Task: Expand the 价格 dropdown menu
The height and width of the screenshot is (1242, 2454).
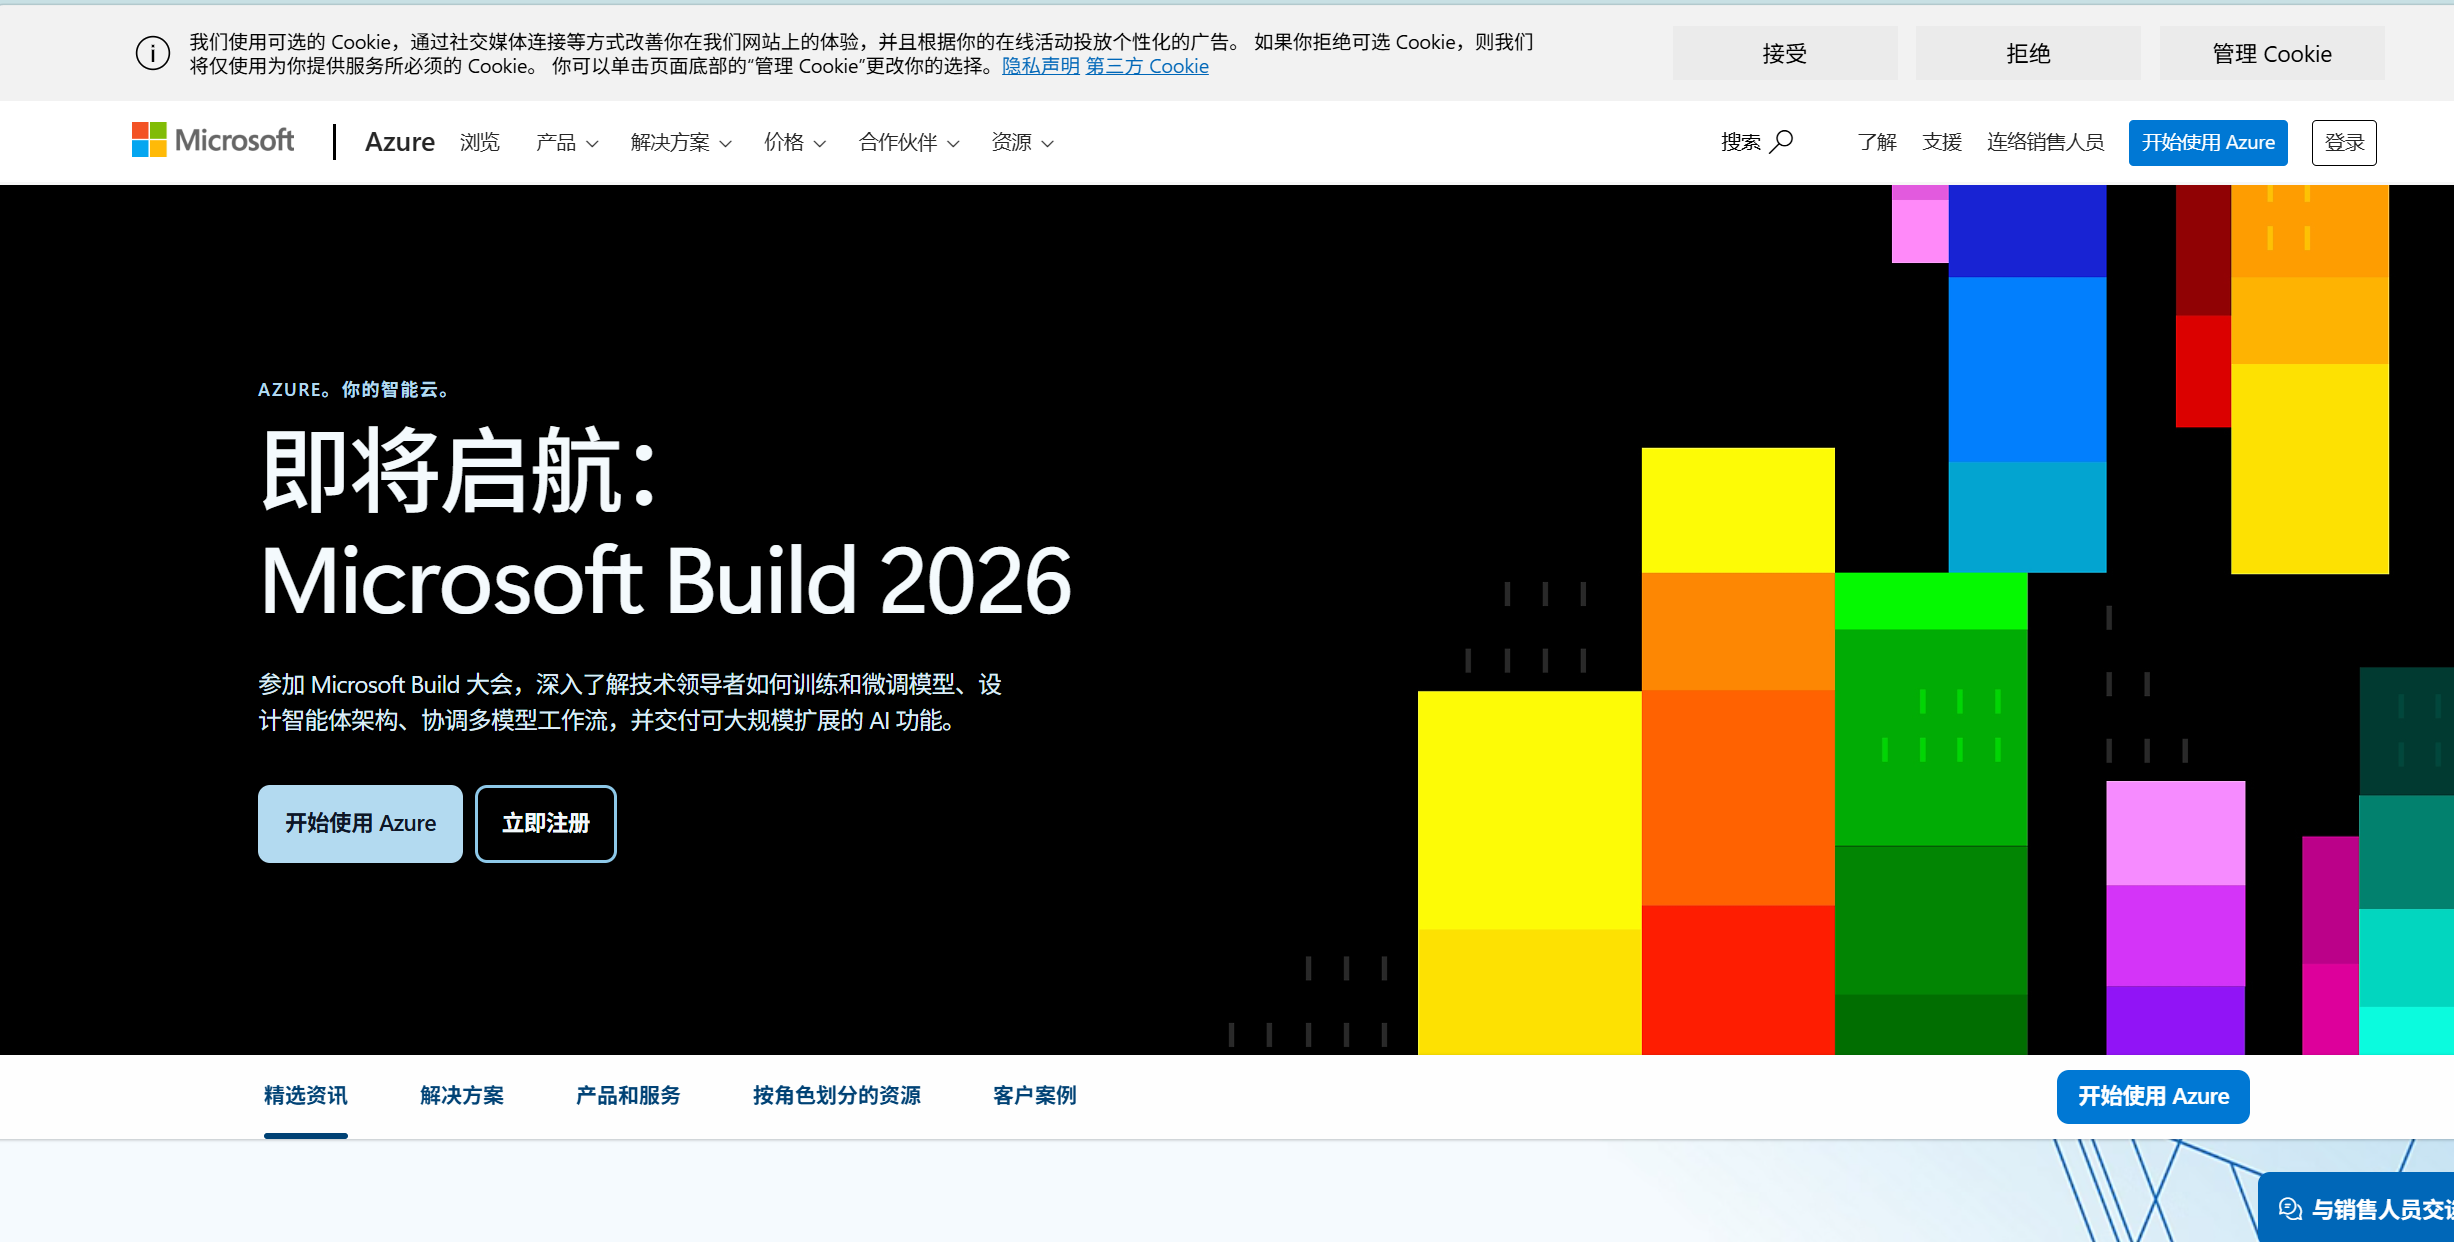Action: [795, 142]
